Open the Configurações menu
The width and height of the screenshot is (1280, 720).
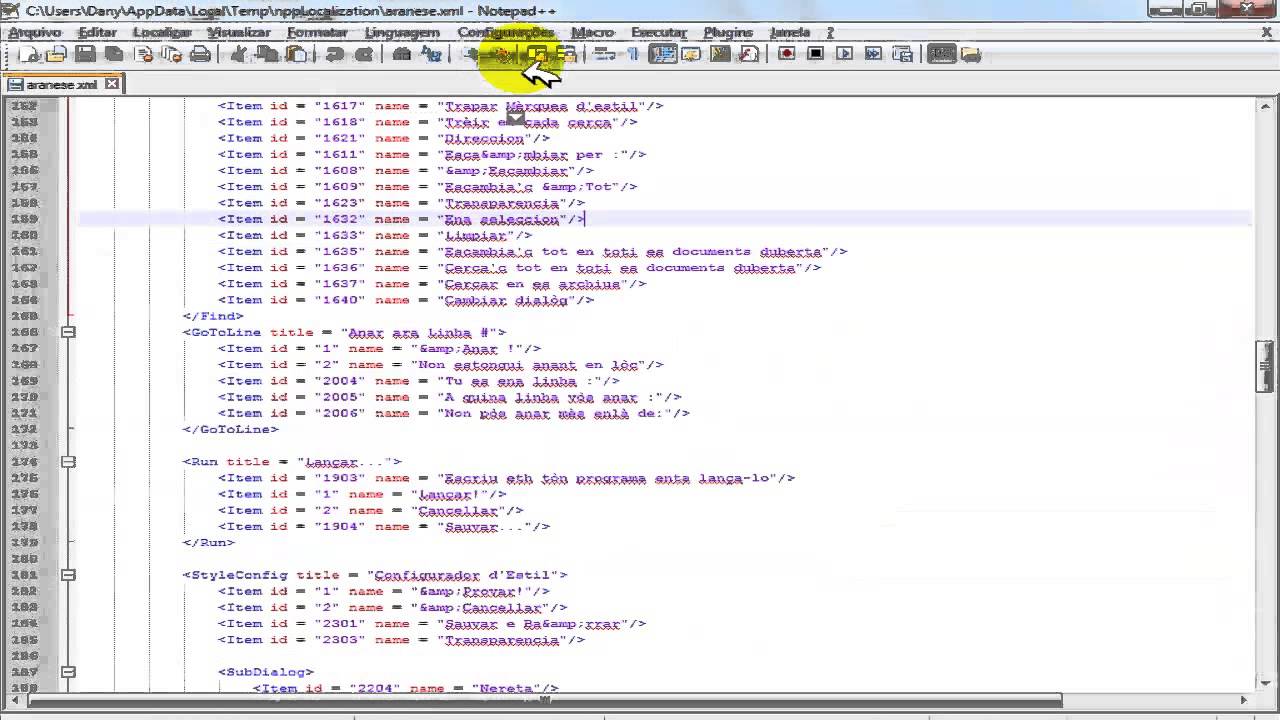(505, 32)
